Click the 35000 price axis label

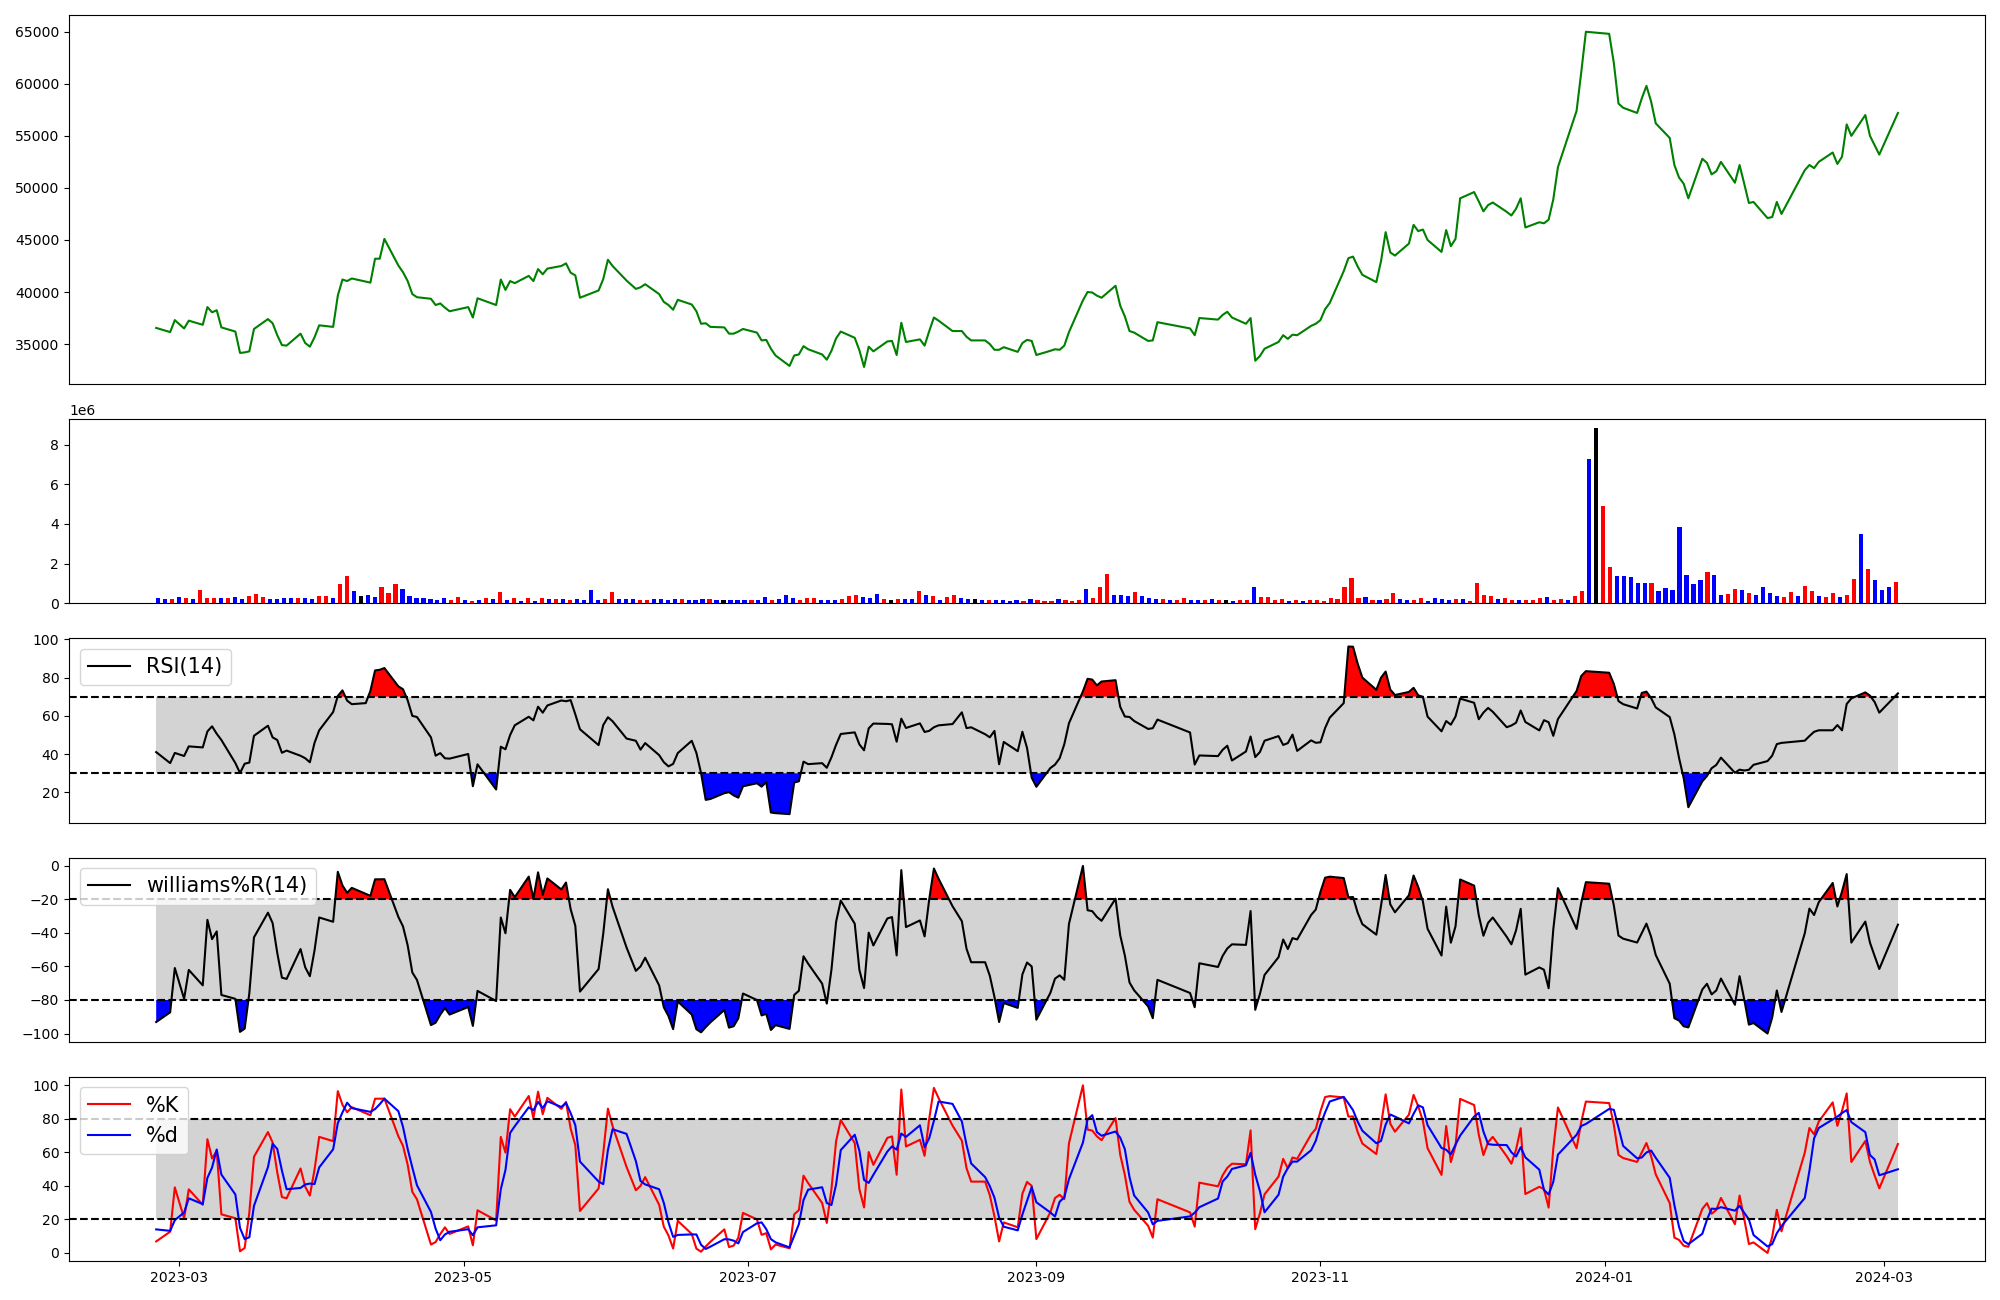pyautogui.click(x=37, y=345)
